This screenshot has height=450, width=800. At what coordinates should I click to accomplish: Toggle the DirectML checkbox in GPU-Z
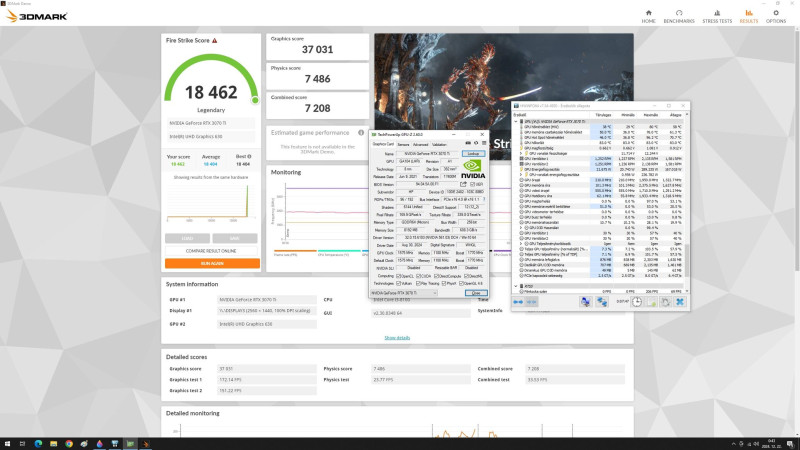coord(466,276)
